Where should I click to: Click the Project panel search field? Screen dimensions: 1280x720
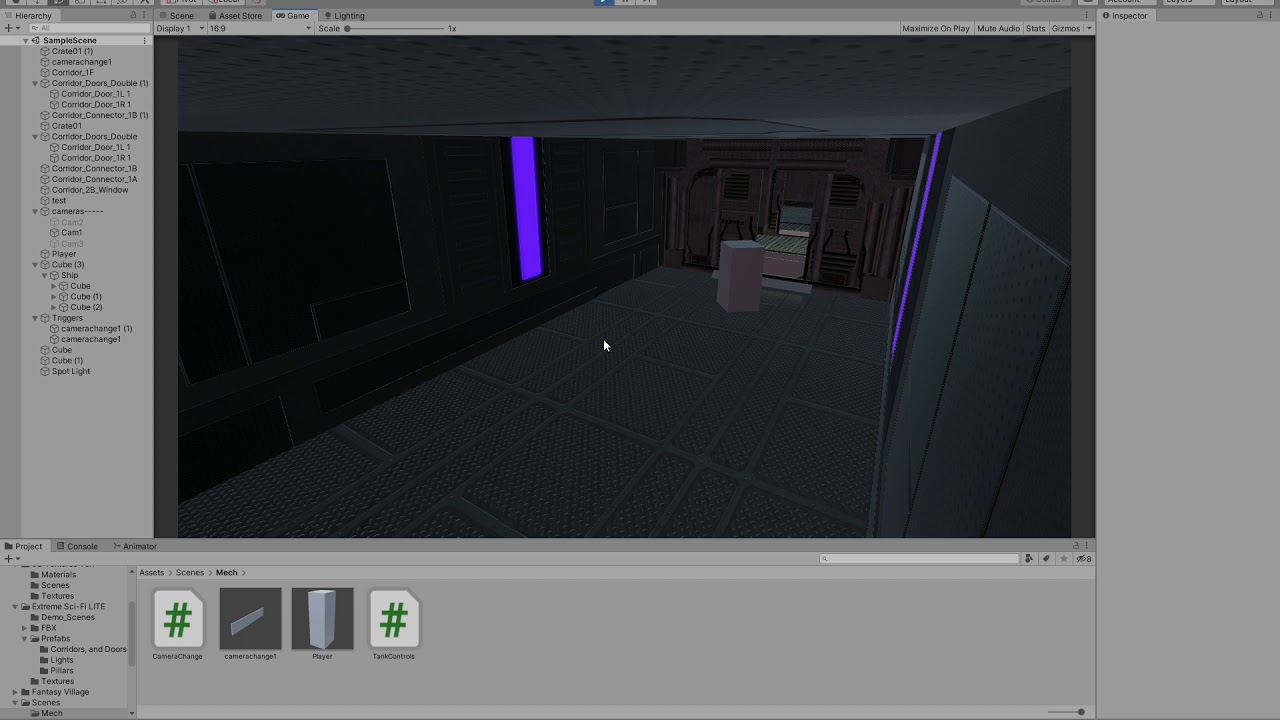(919, 559)
